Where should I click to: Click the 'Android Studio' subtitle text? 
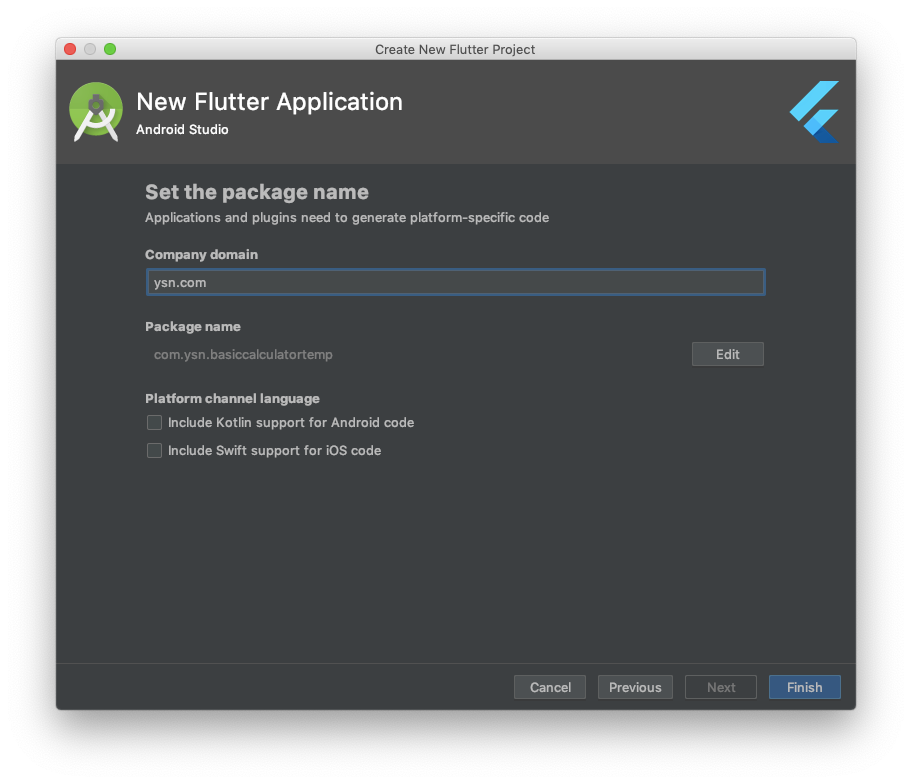[x=182, y=129]
